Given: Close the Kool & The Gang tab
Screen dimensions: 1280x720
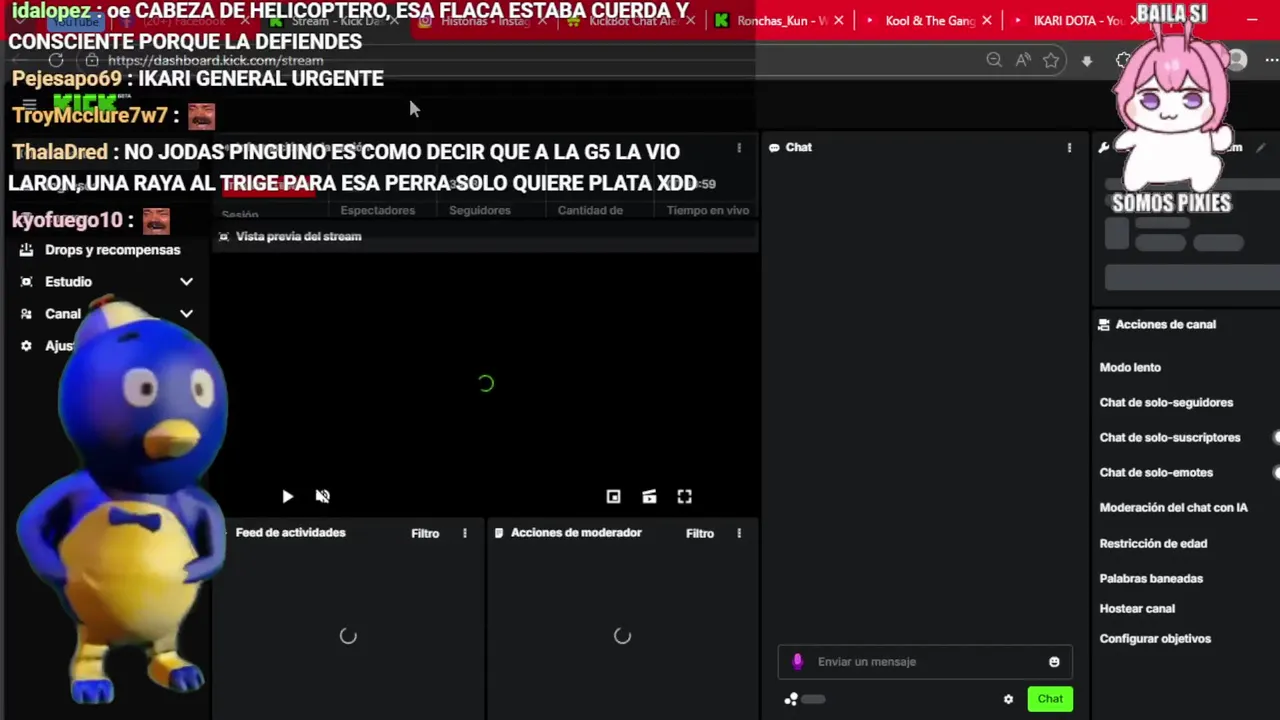Looking at the screenshot, I should 987,20.
